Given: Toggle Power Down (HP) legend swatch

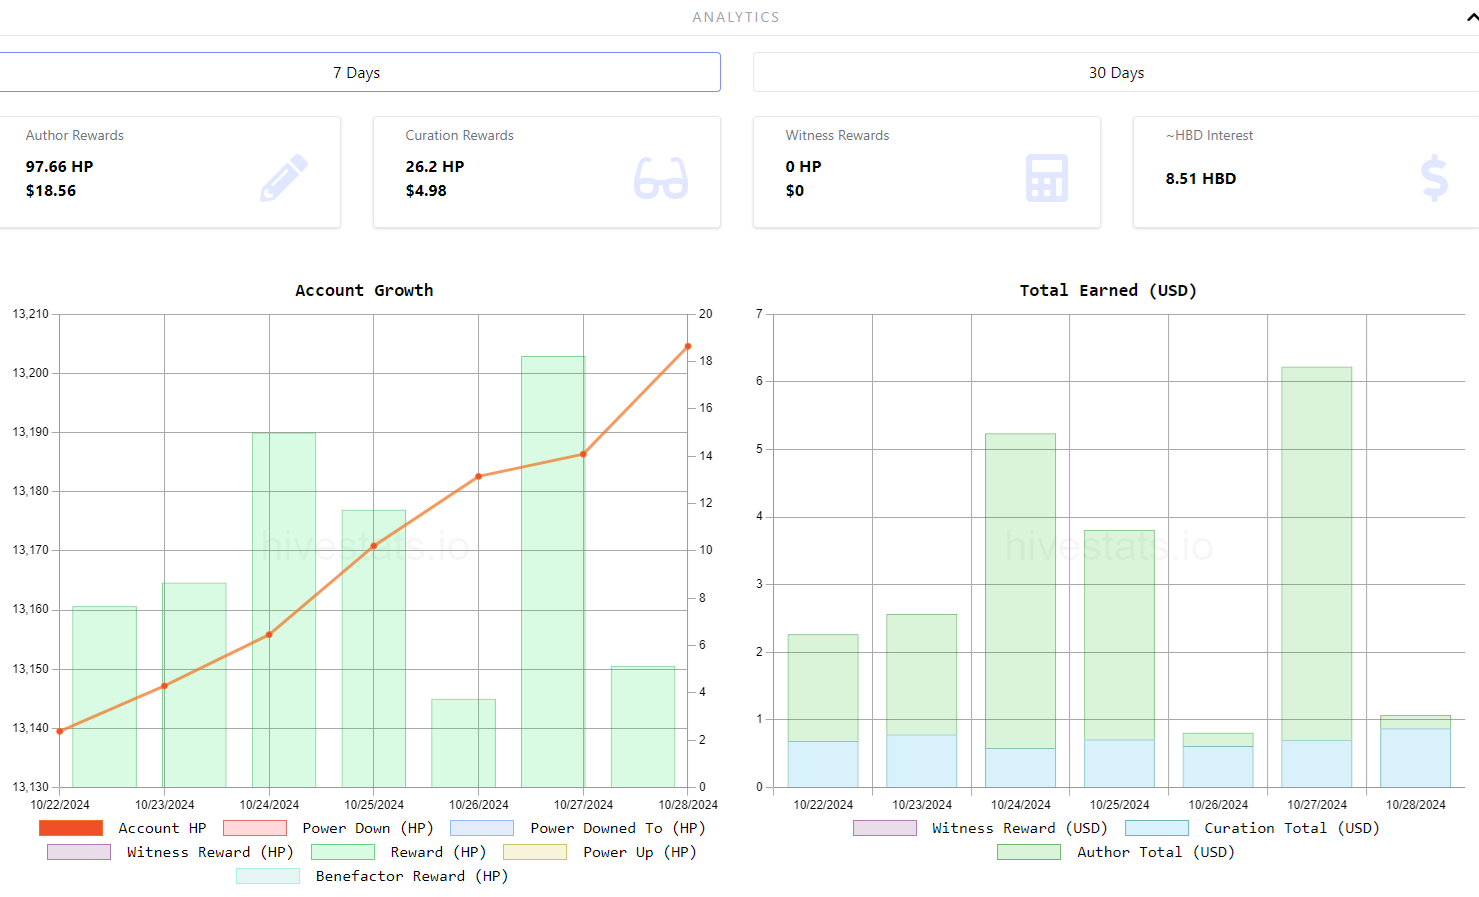Looking at the screenshot, I should click(x=255, y=828).
